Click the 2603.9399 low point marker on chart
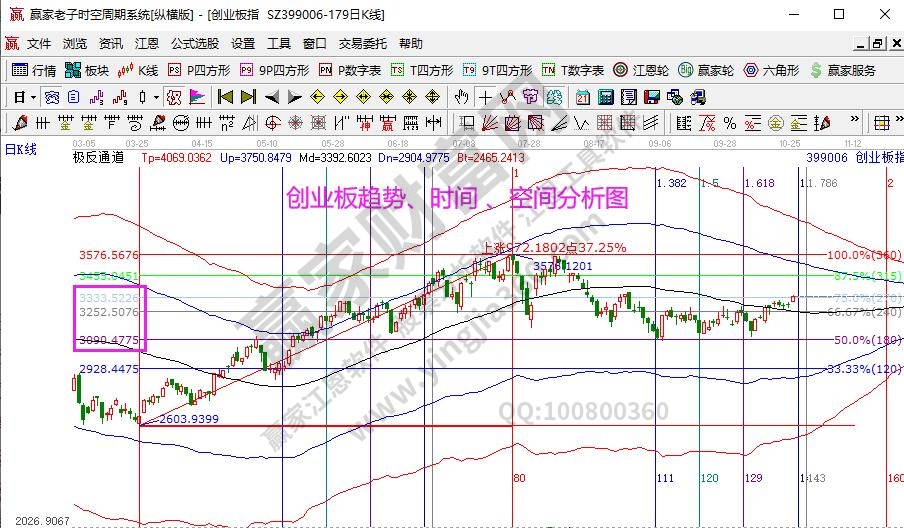The width and height of the screenshot is (904, 528). click(187, 418)
